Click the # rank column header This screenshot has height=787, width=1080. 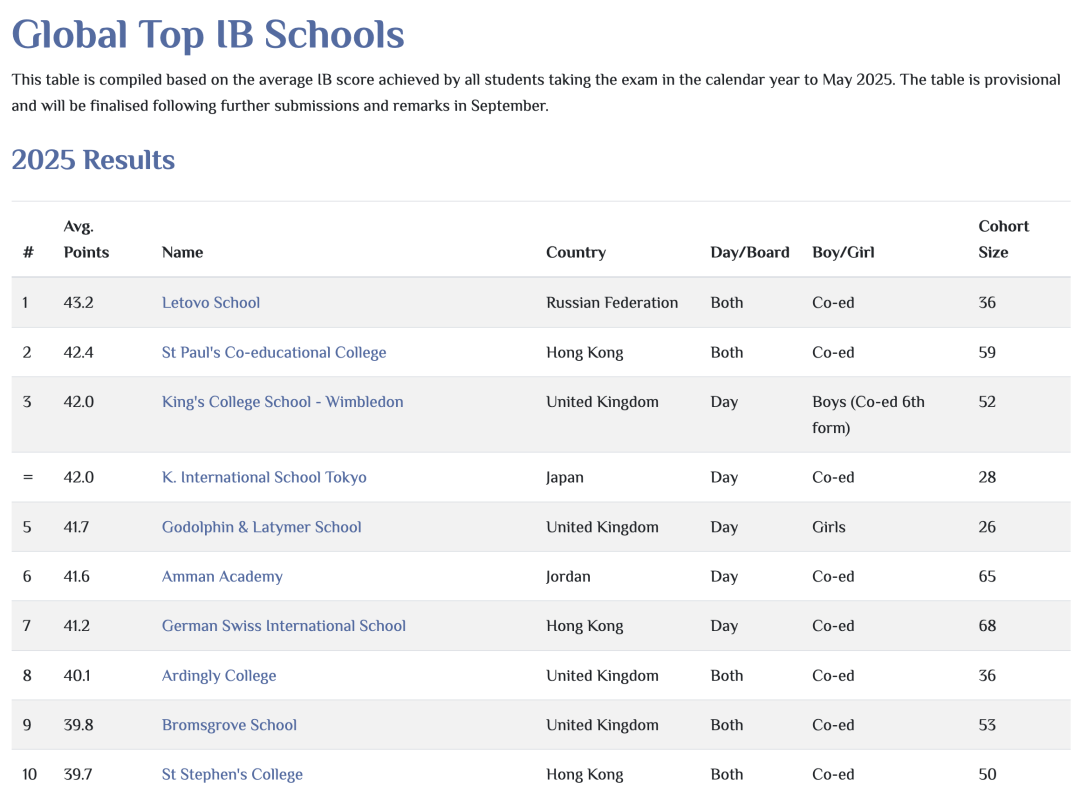28,253
